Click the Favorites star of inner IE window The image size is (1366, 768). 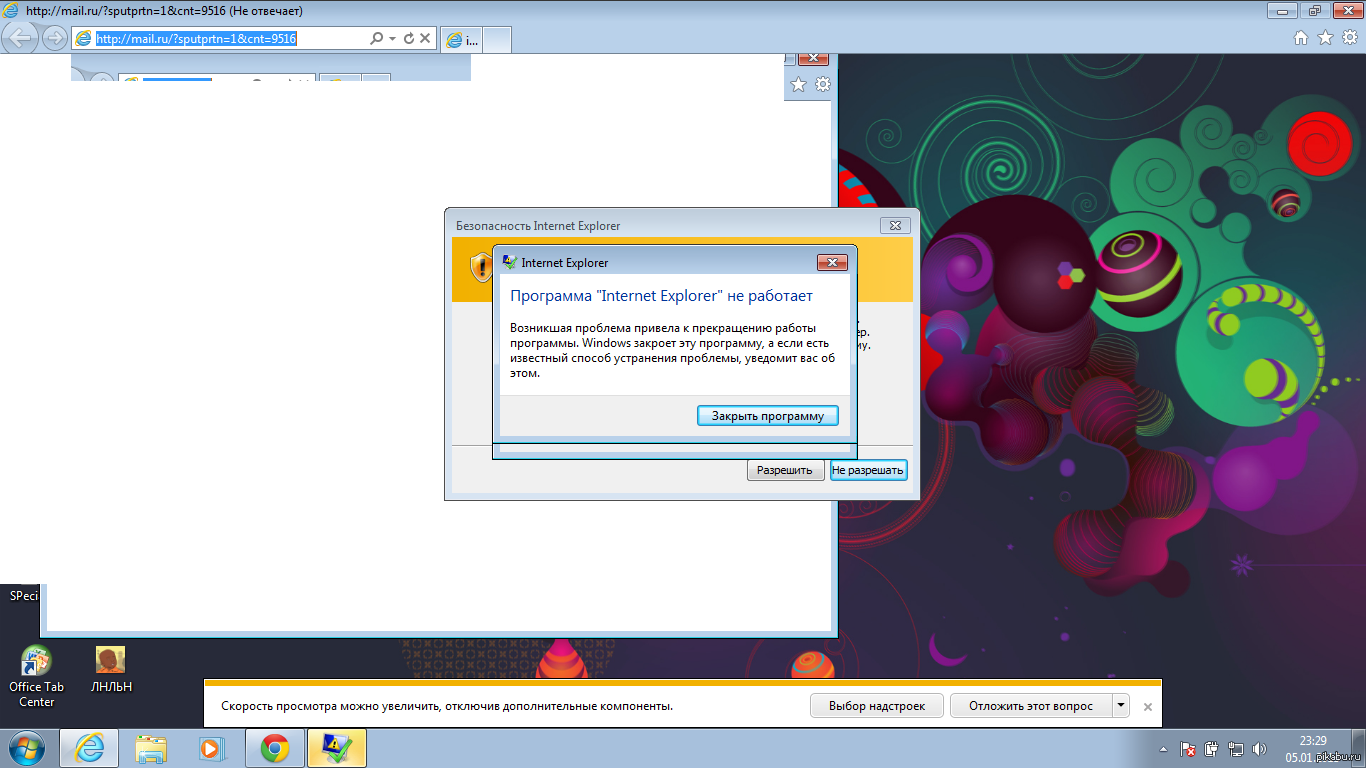click(799, 85)
